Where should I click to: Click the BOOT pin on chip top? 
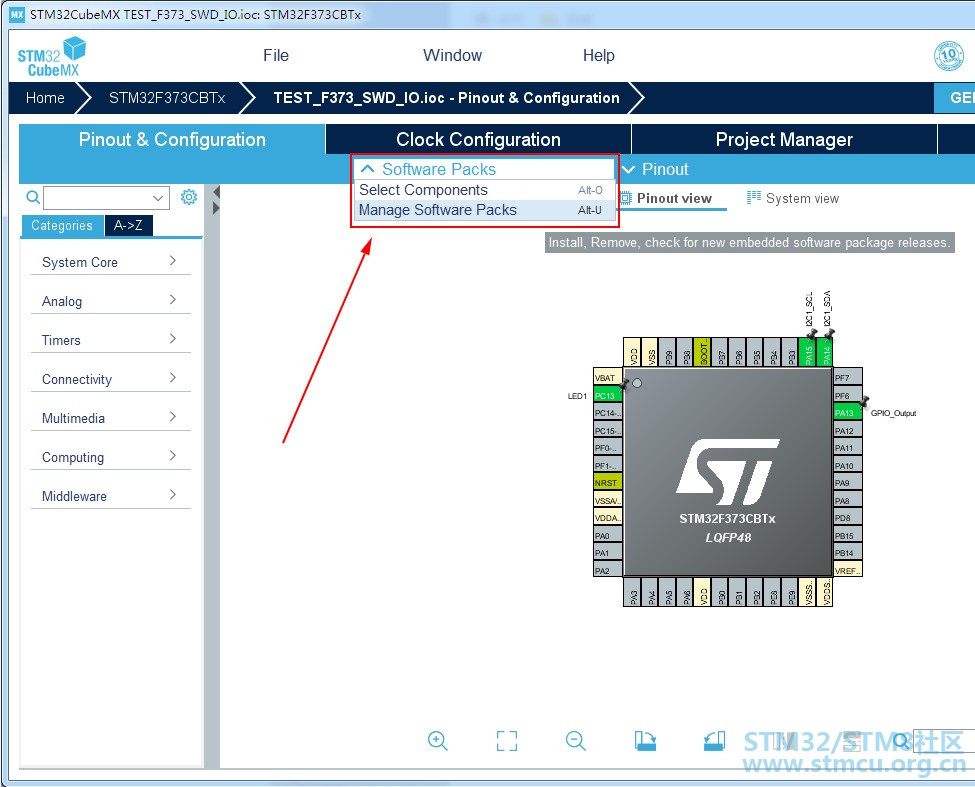(x=703, y=352)
